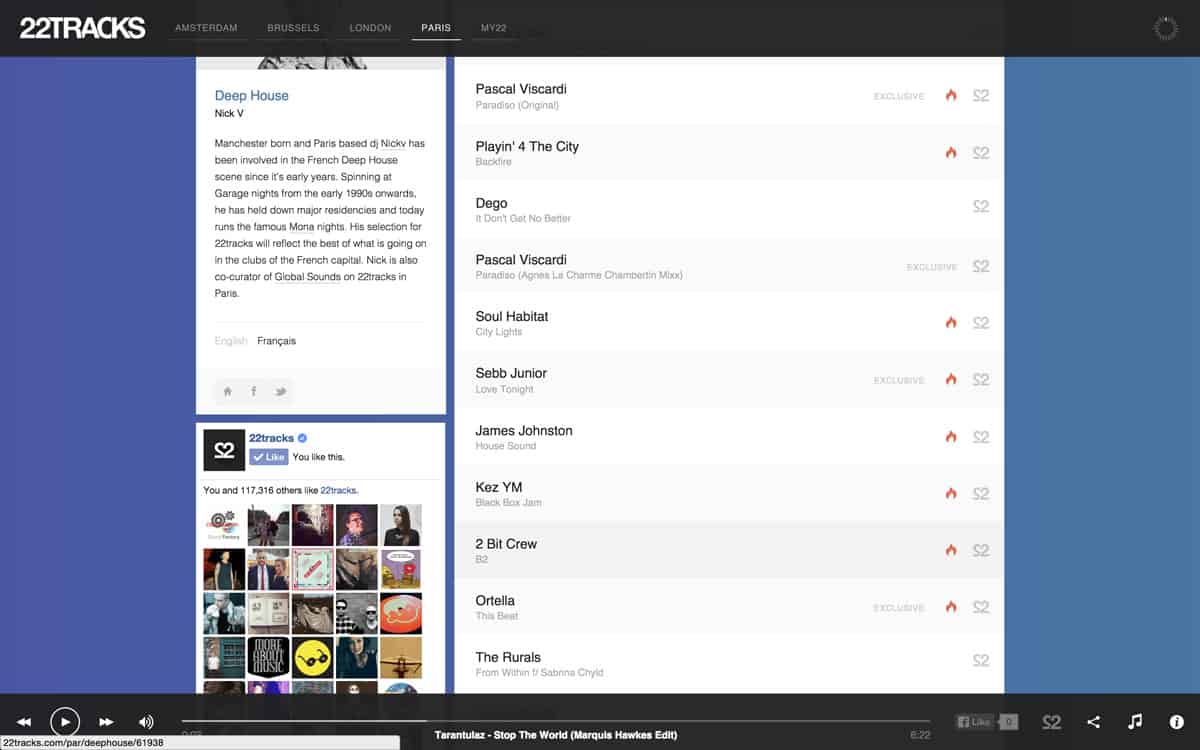The width and height of the screenshot is (1200, 750).
Task: Click the 22 icon on Kez YM row
Action: coord(981,494)
